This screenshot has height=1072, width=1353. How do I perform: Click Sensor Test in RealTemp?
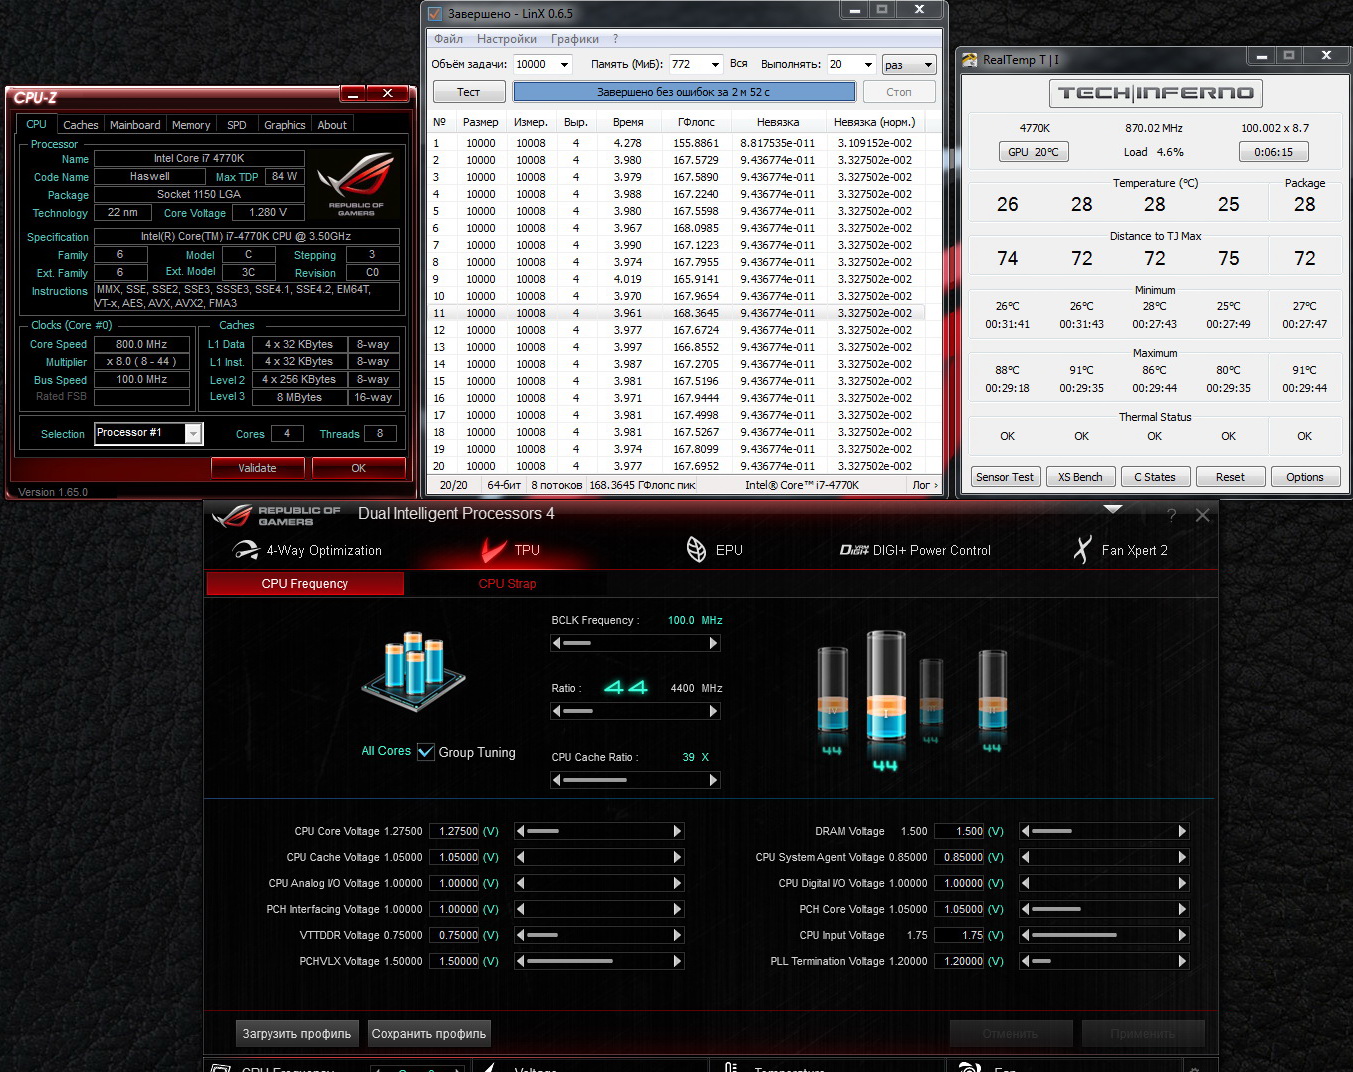[x=1005, y=477]
